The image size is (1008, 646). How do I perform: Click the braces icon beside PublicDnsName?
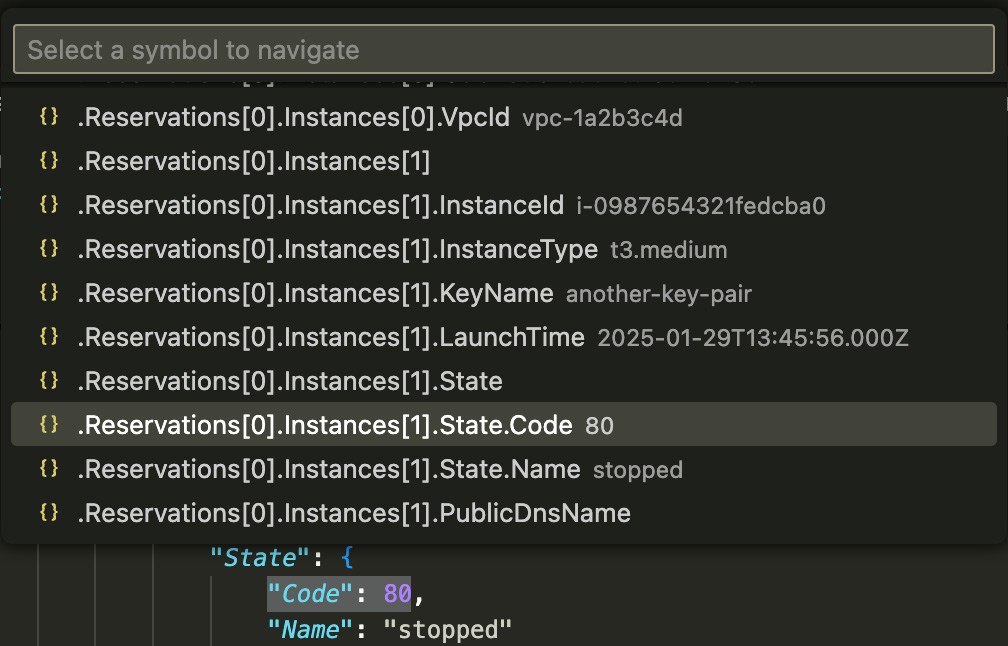pos(49,513)
